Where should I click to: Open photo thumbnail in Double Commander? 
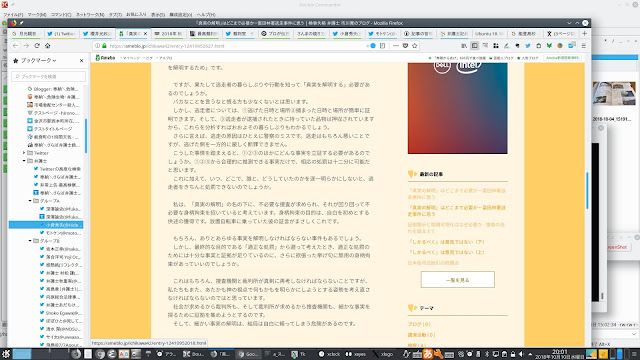614,93
